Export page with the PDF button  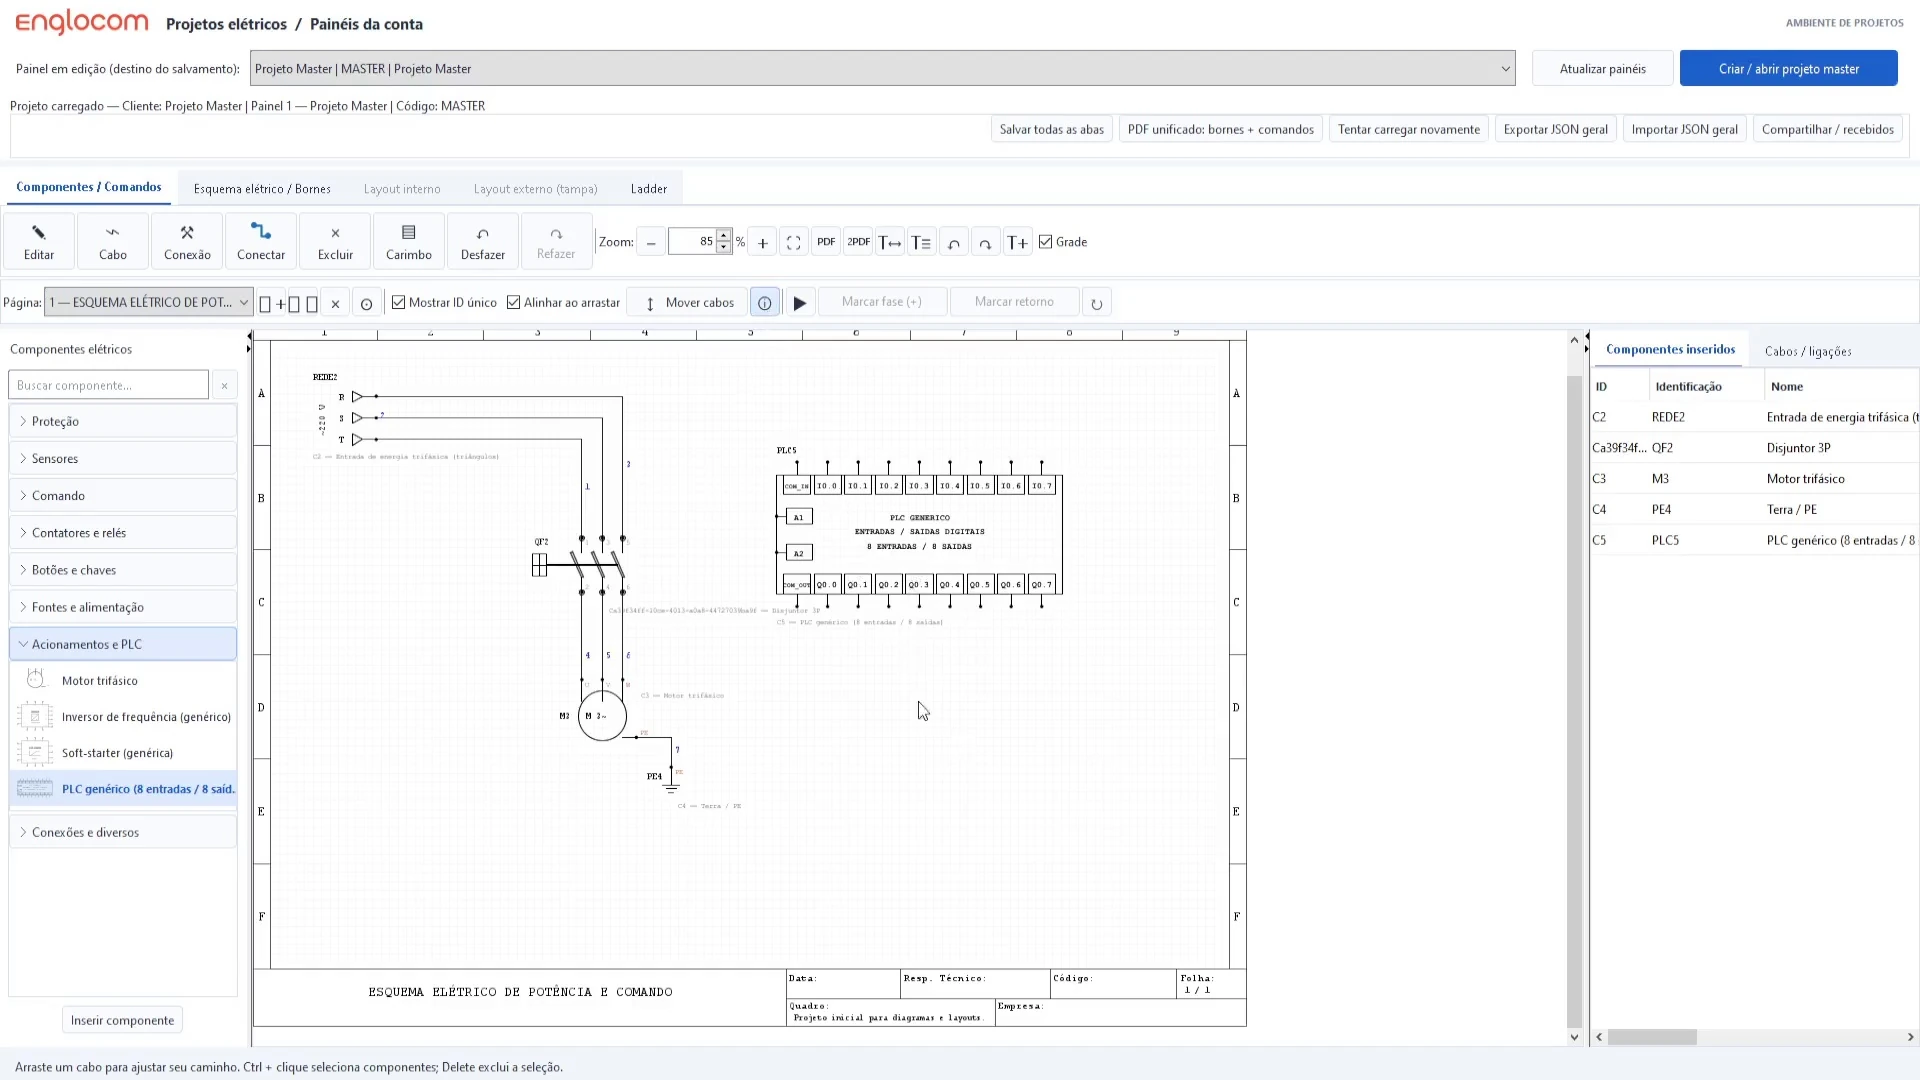[826, 242]
